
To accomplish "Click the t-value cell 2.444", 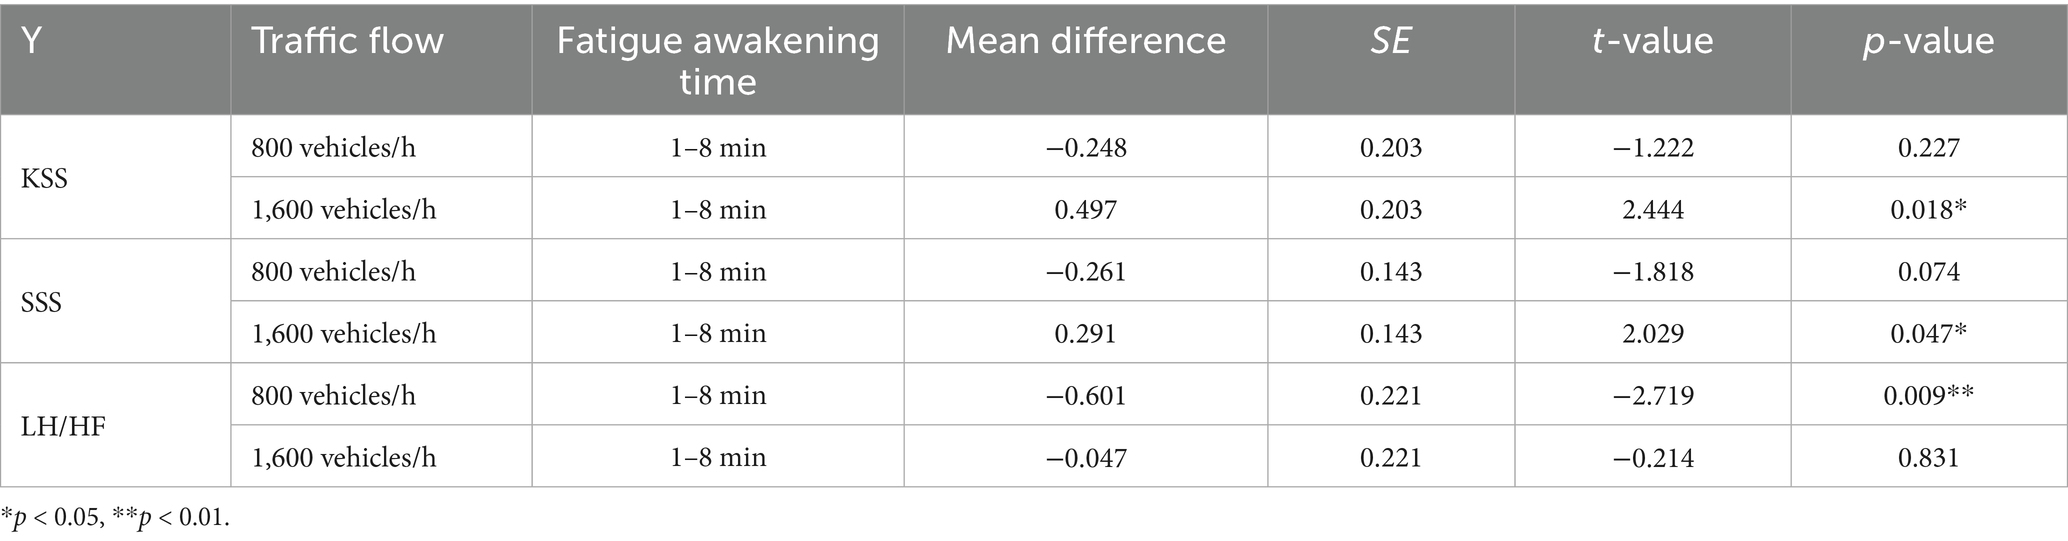I will point(1653,211).
